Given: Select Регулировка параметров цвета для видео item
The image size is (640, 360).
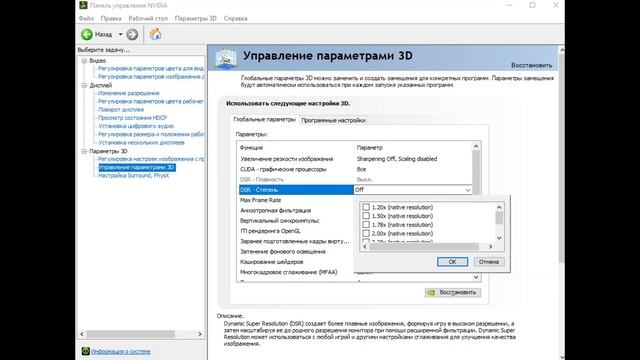Looking at the screenshot, I should coord(151,69).
